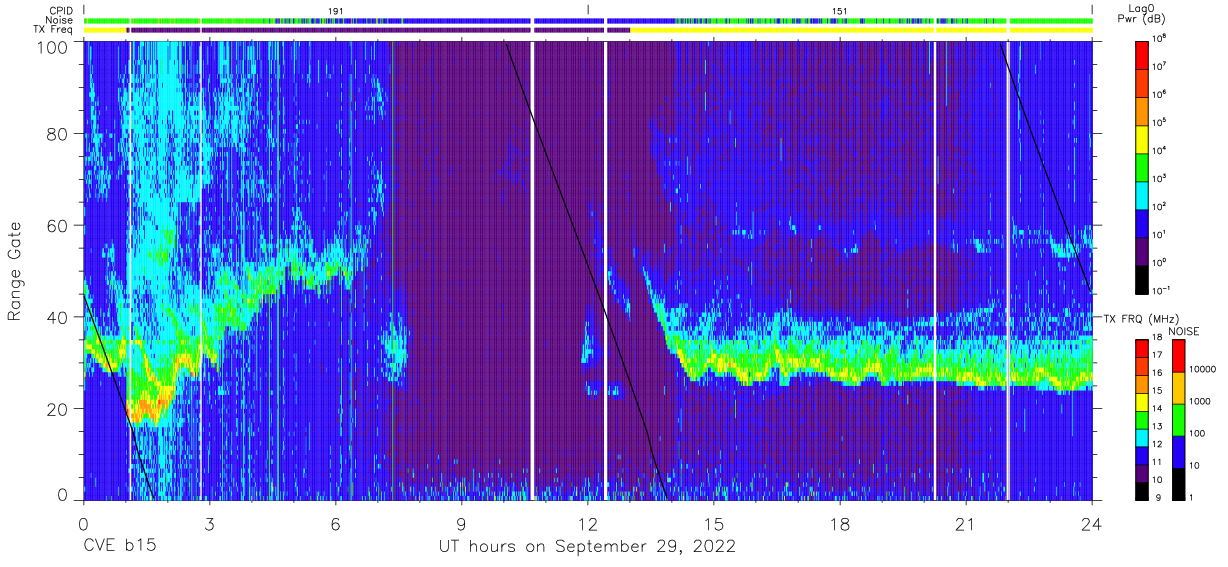The height and width of the screenshot is (567, 1228).
Task: Click the cyan segment of the Lag0 Pwr colorbar
Action: [1141, 194]
